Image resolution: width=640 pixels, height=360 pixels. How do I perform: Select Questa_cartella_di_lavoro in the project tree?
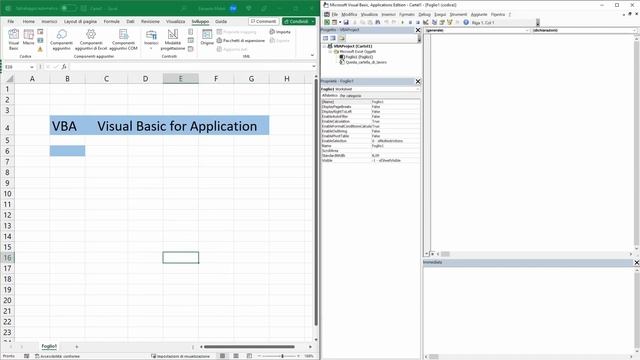point(363,62)
